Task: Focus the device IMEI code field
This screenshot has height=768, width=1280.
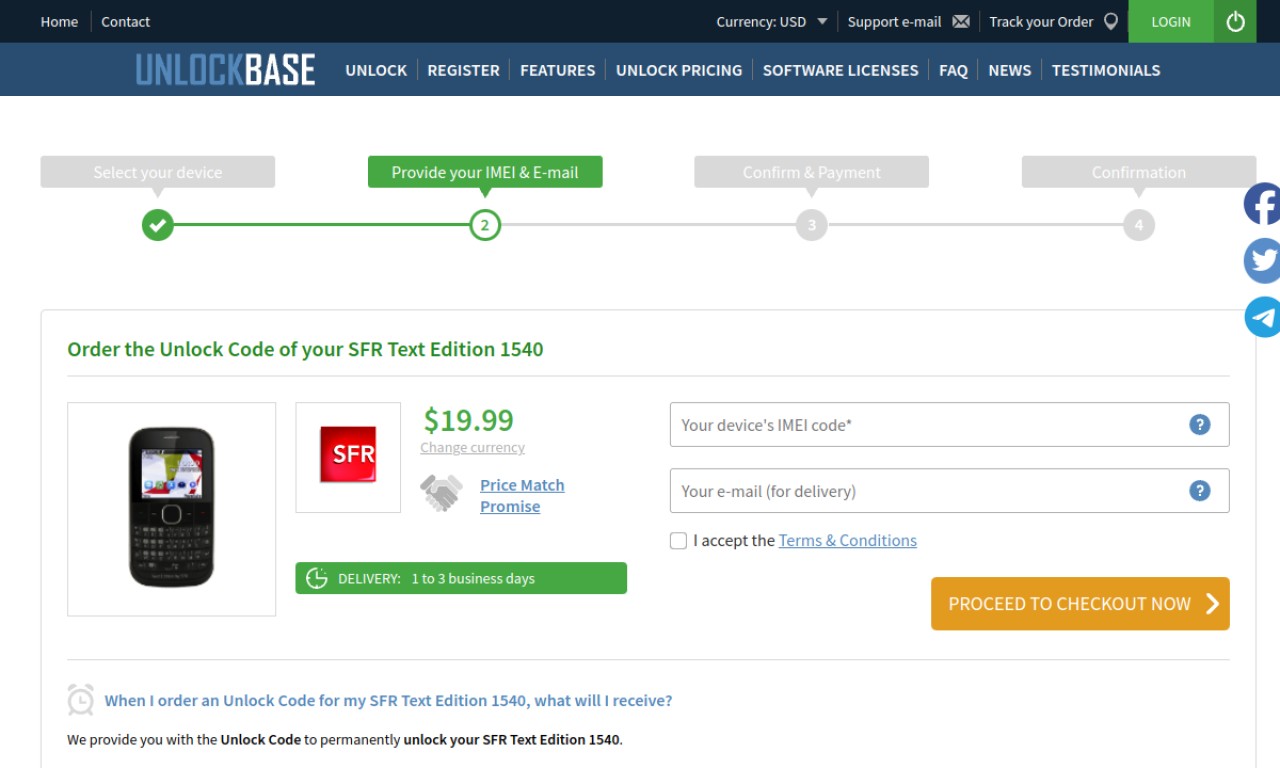Action: coord(949,425)
